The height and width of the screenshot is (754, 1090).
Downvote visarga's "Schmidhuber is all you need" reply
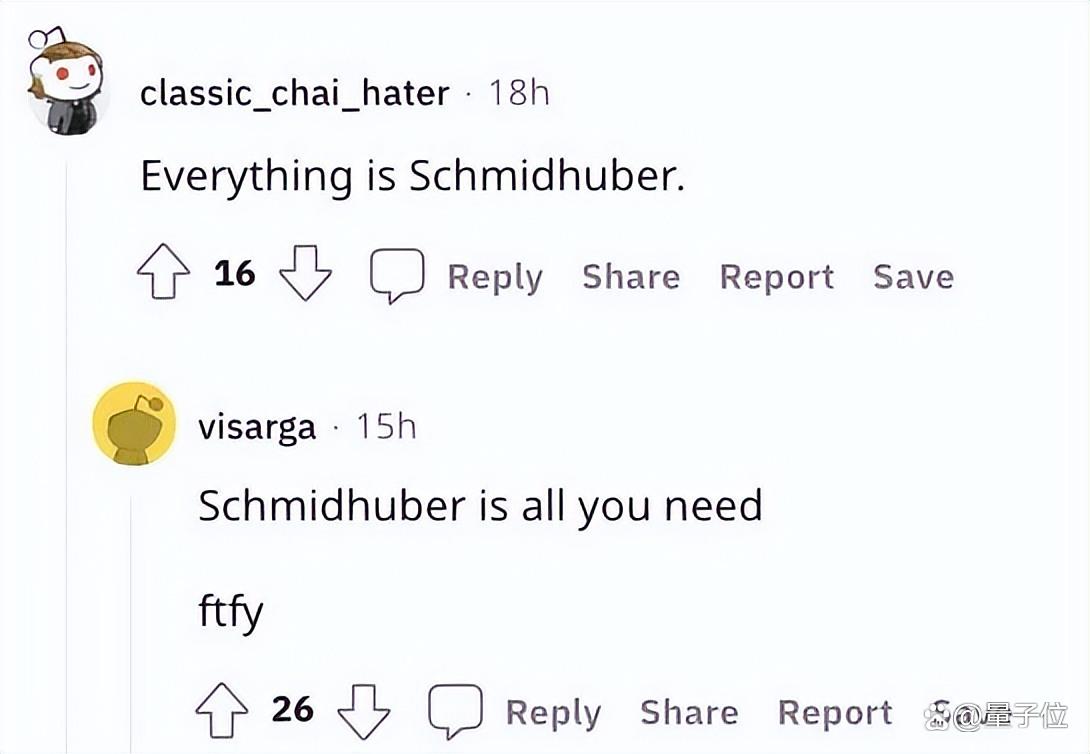(x=364, y=711)
